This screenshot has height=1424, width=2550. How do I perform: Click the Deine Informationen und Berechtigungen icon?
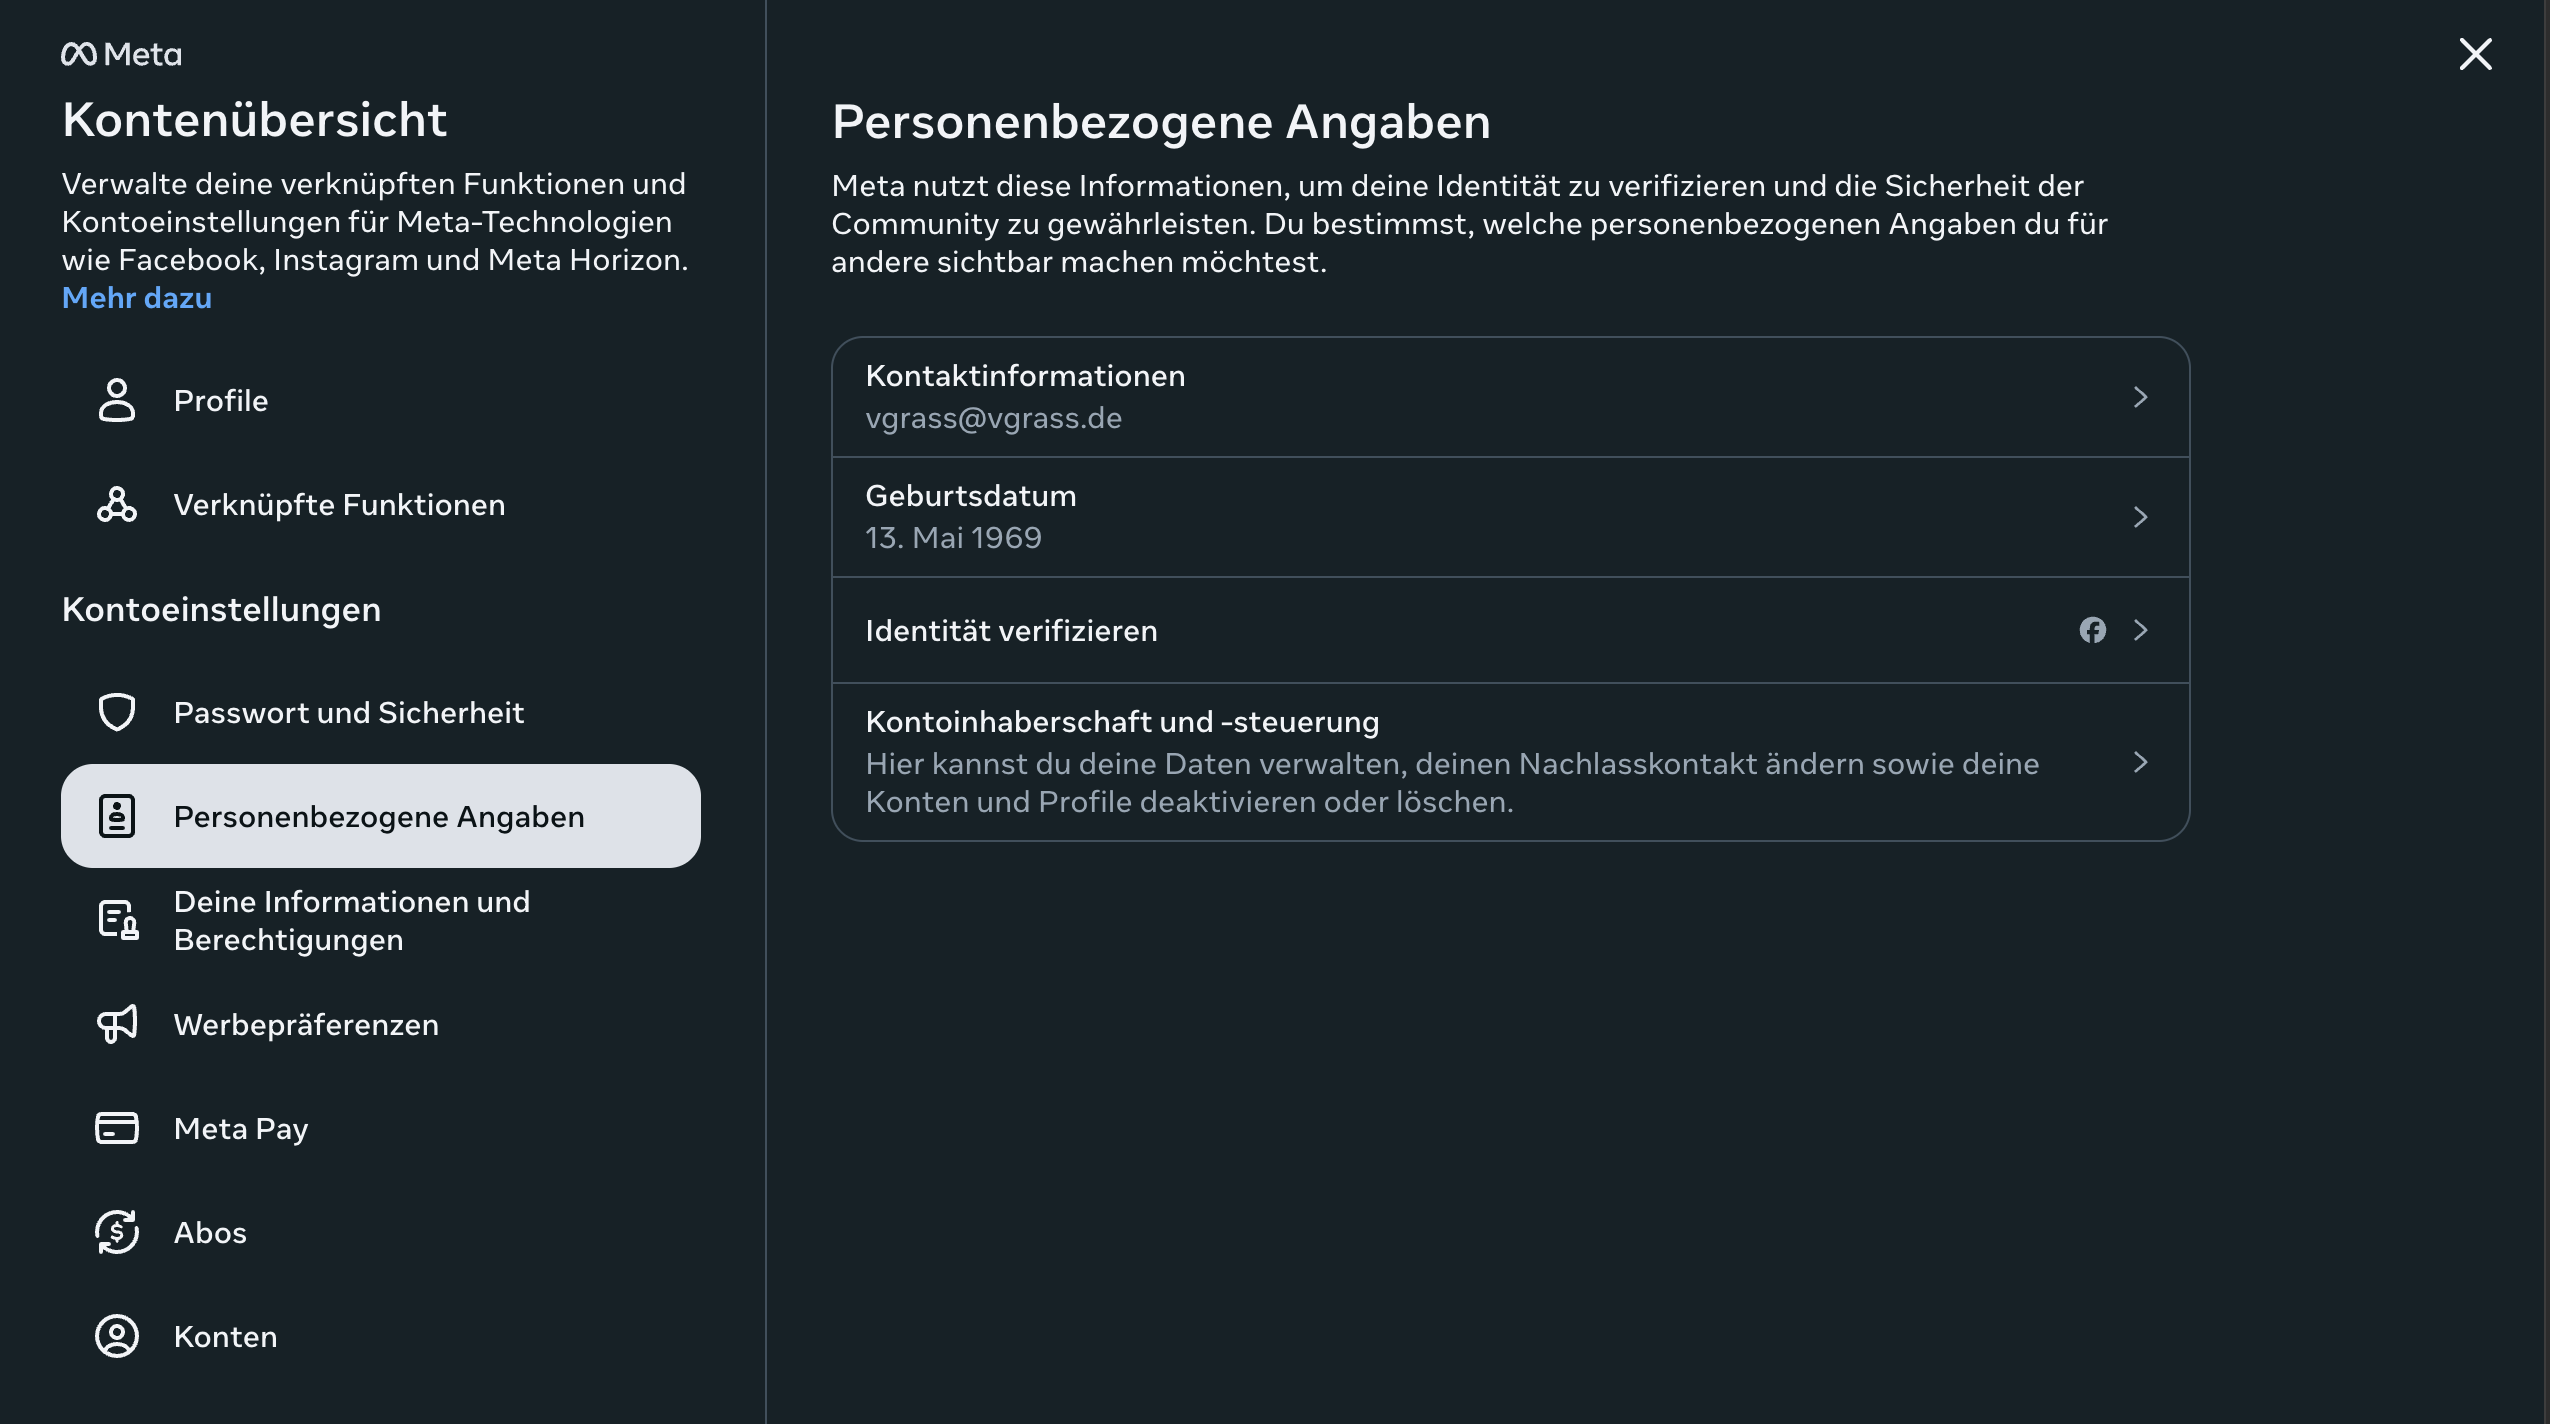pos(118,920)
